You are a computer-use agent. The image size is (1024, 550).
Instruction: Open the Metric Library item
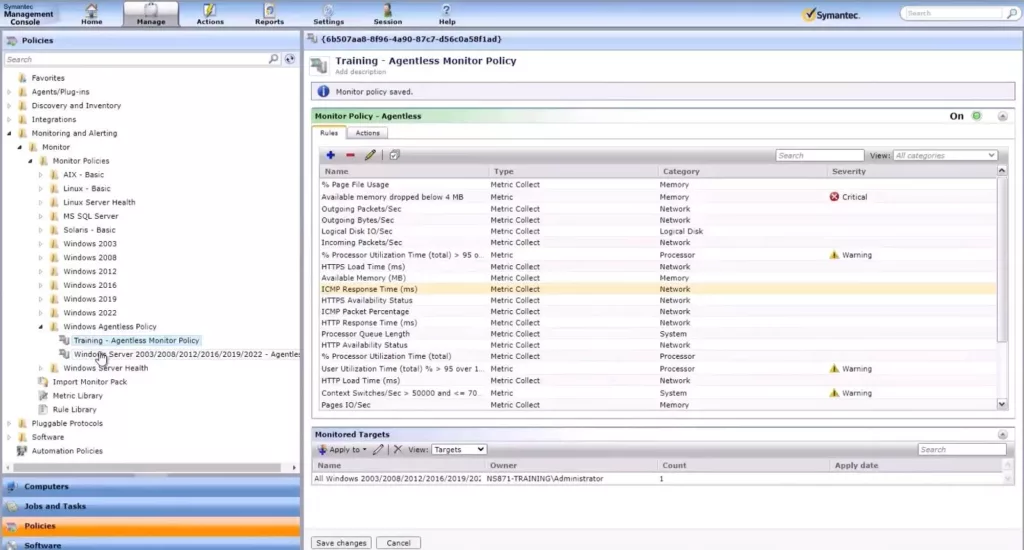pyautogui.click(x=77, y=395)
